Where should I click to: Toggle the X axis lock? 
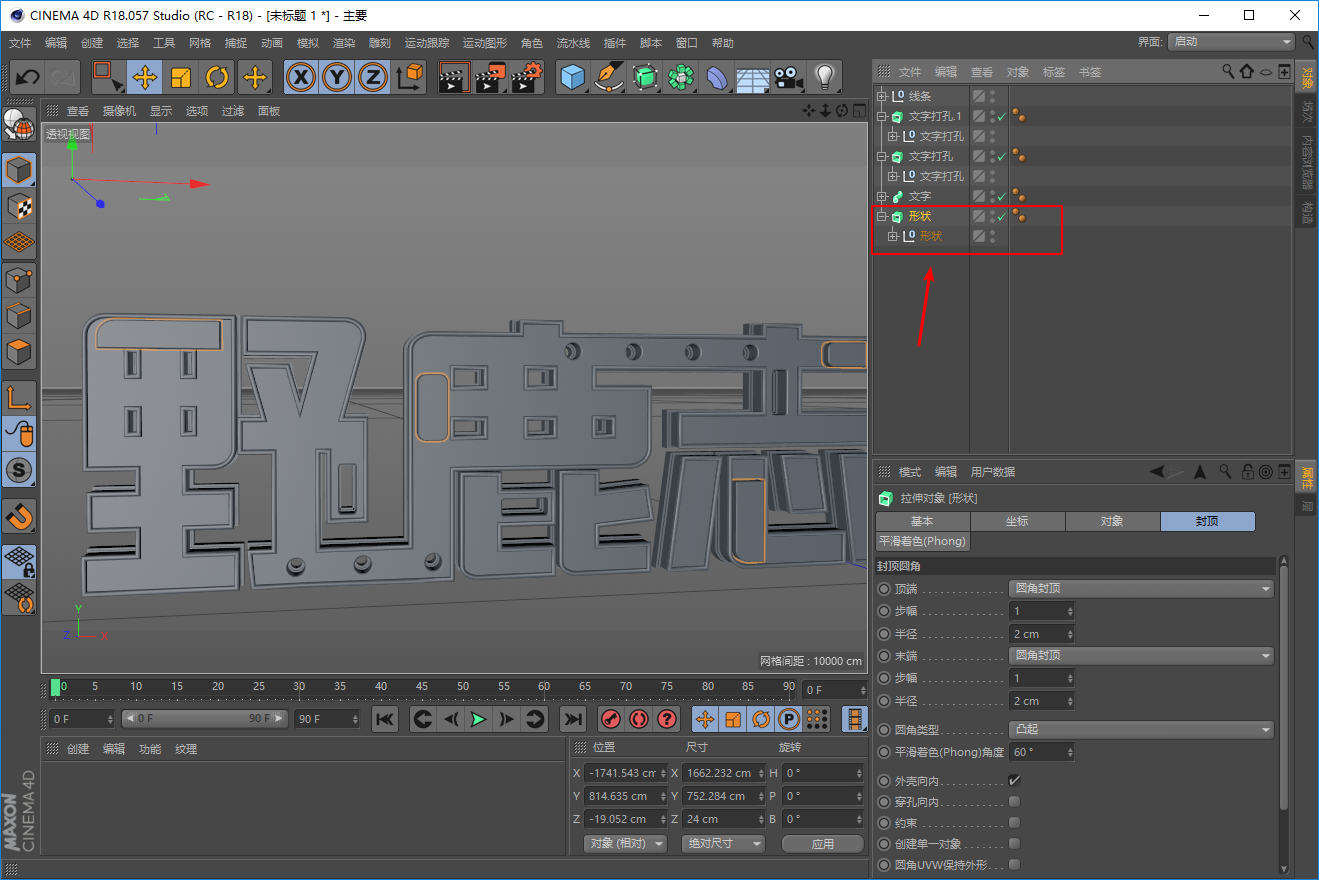(x=300, y=77)
